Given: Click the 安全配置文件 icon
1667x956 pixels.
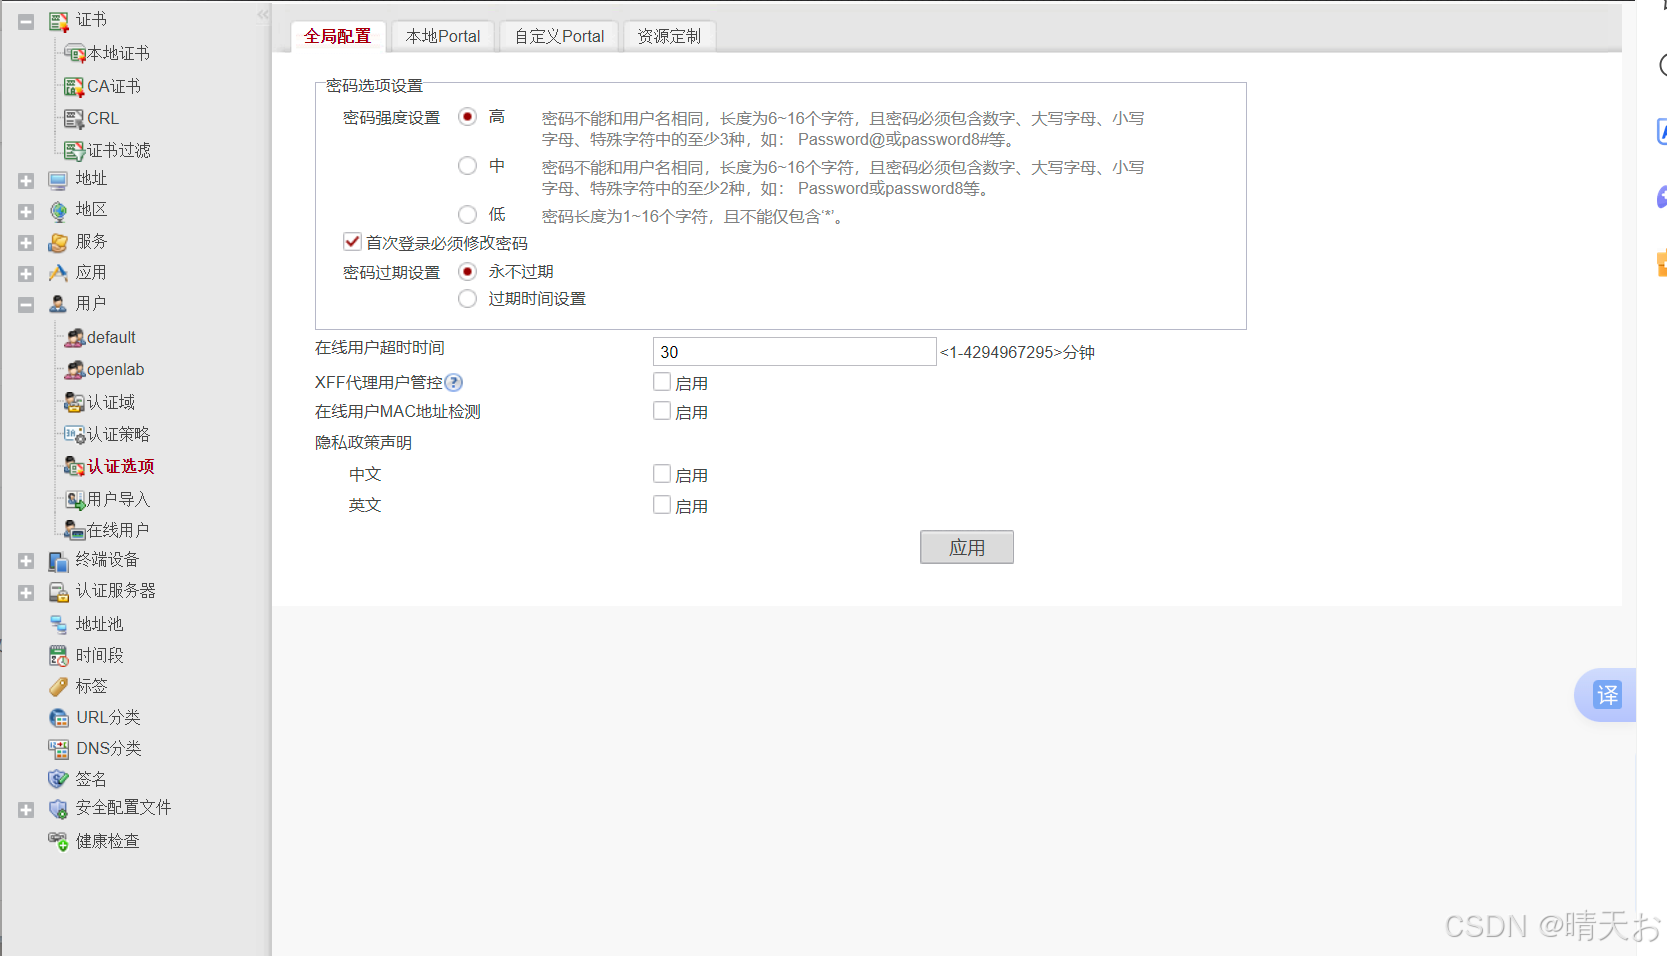Looking at the screenshot, I should (x=58, y=809).
